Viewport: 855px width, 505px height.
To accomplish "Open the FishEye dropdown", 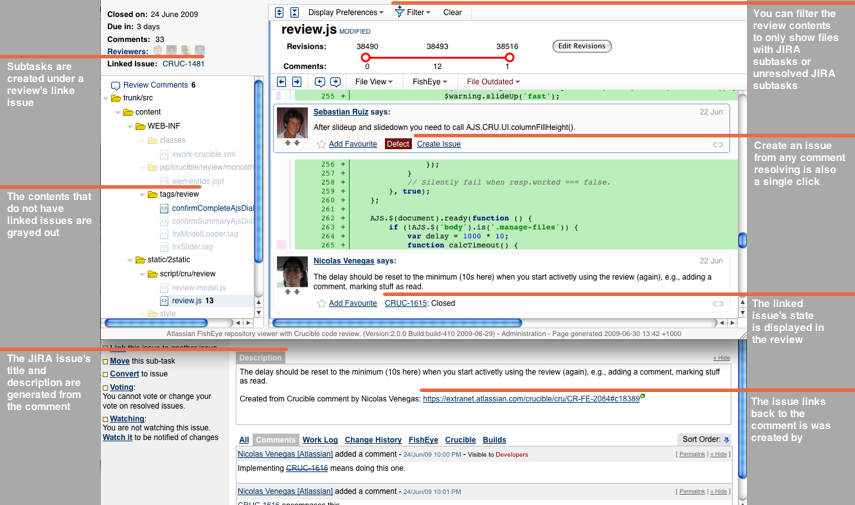I will pos(430,82).
